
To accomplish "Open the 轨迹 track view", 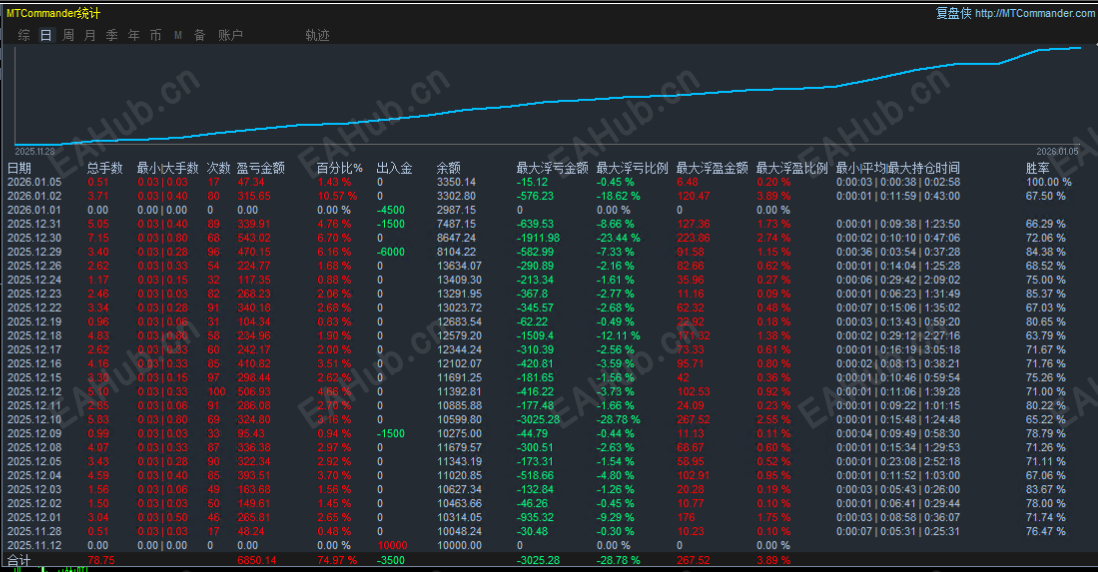I will click(x=317, y=35).
